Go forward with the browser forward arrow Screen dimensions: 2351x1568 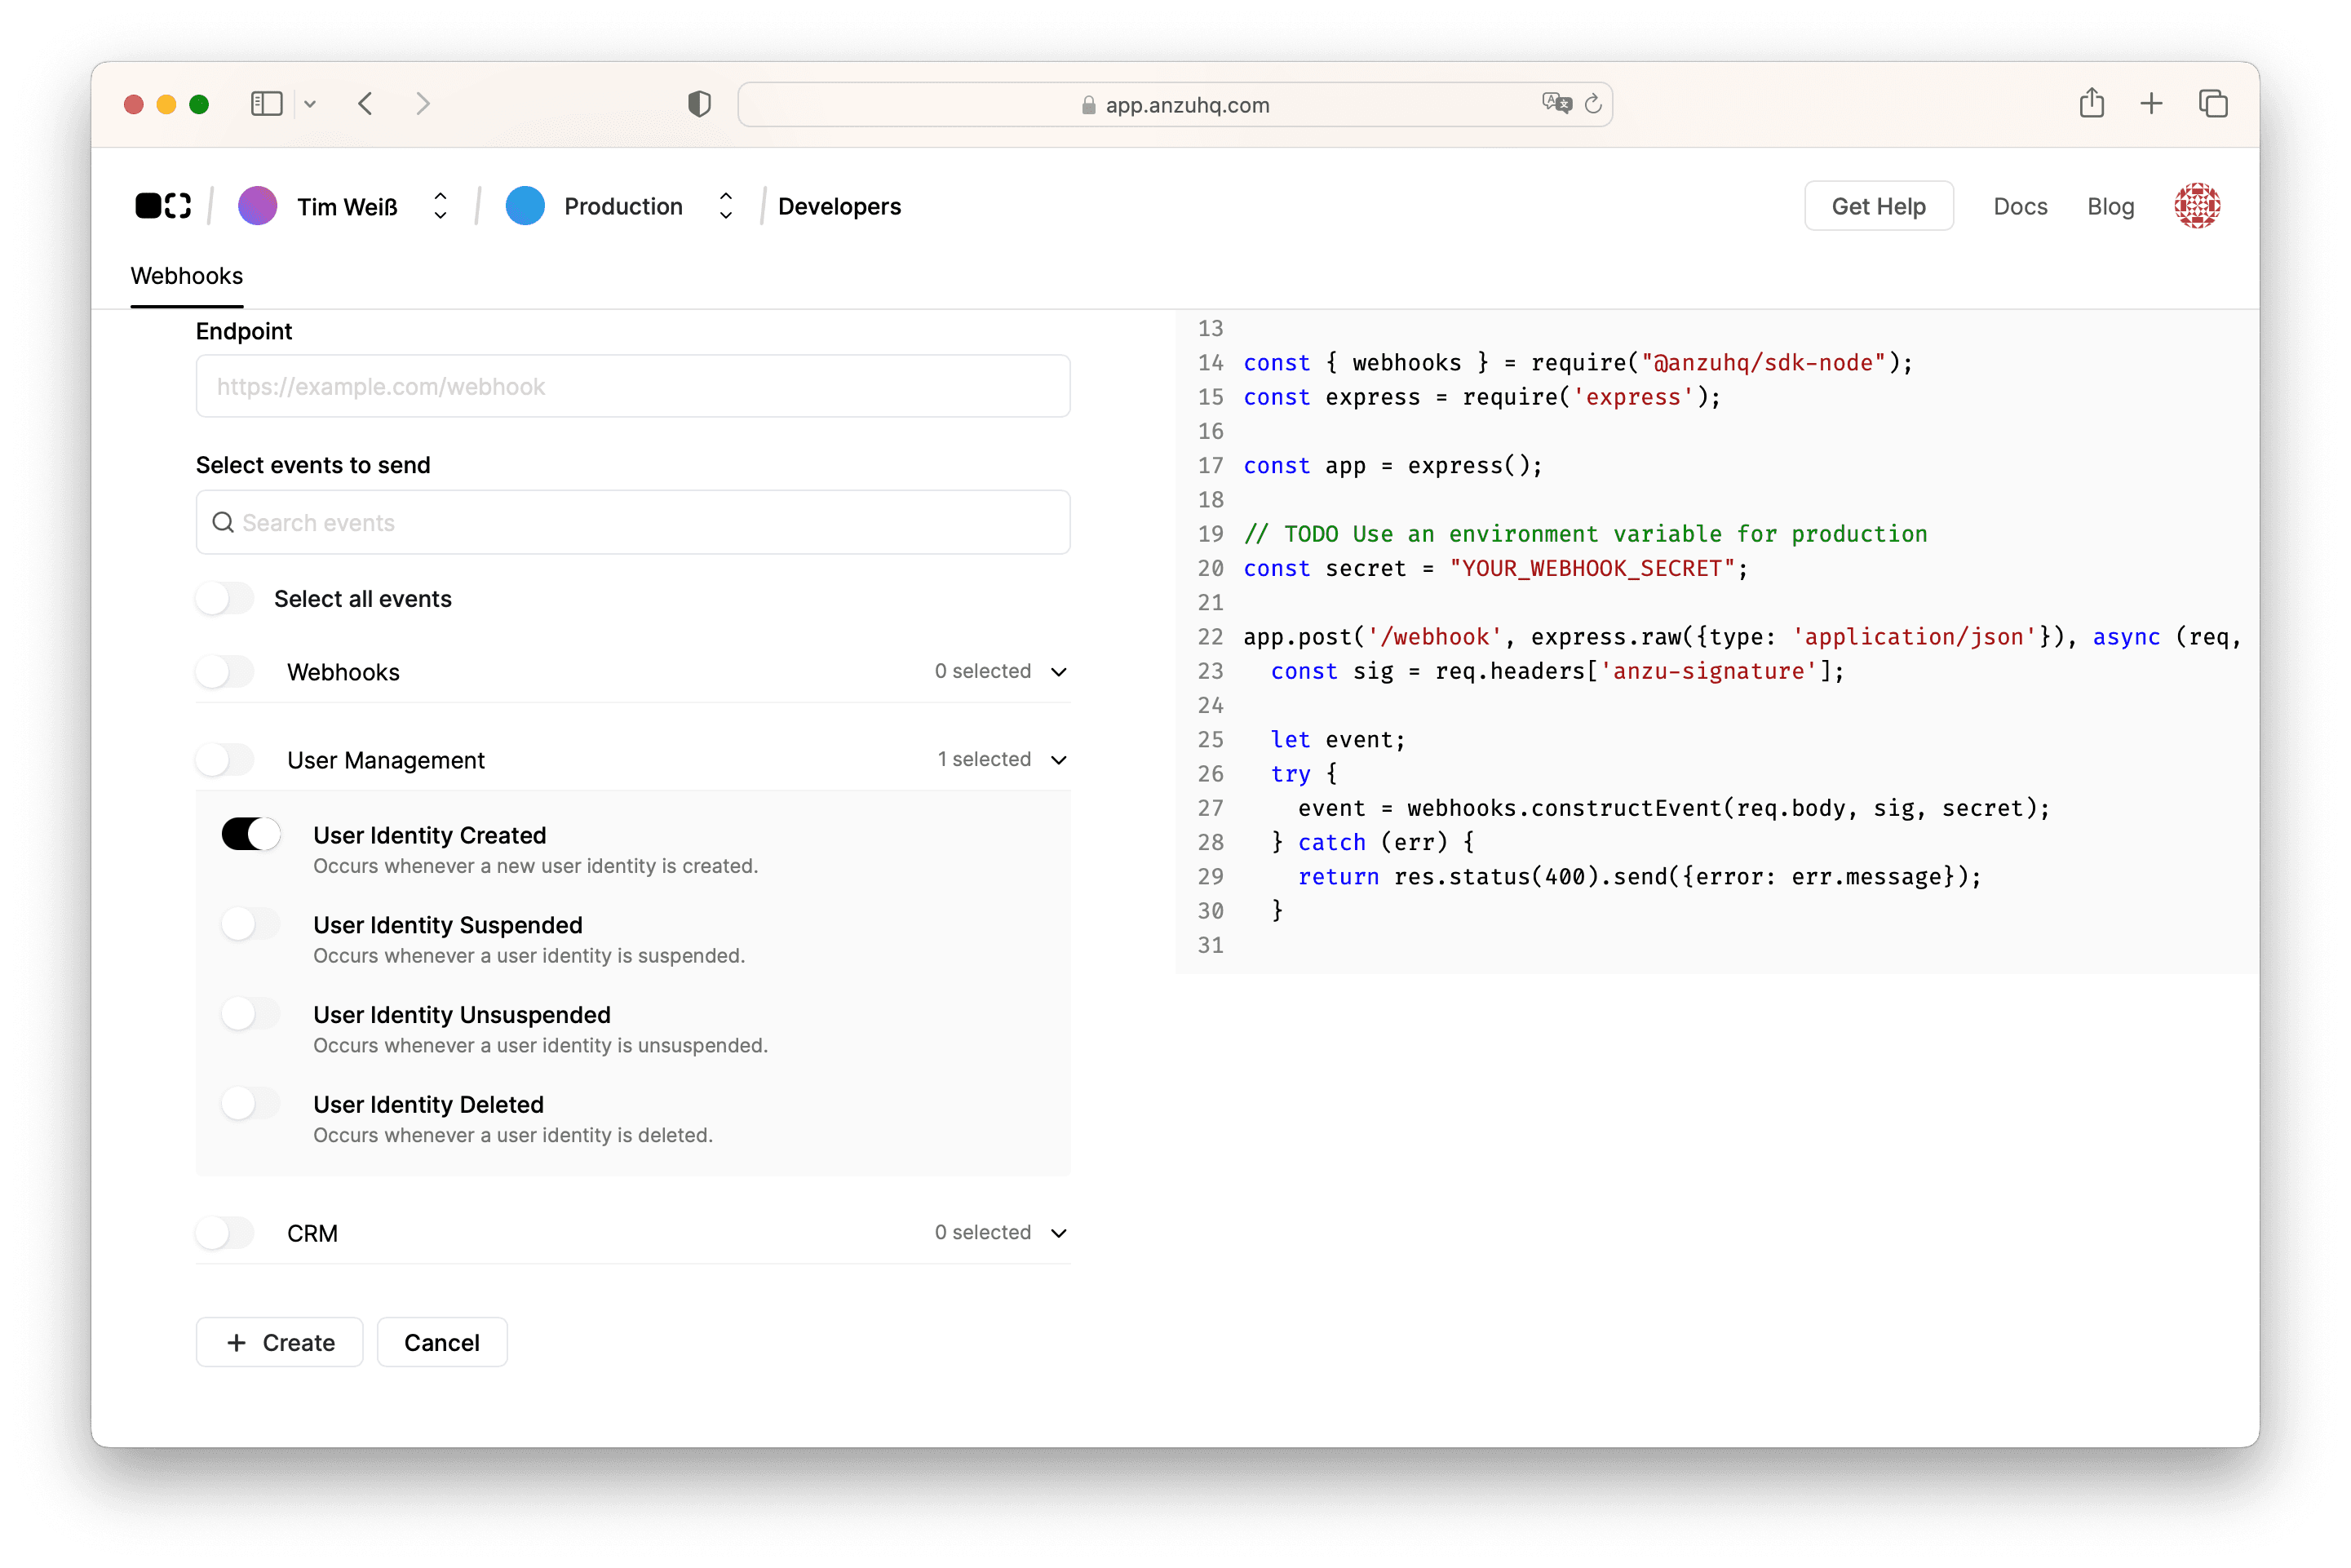(x=423, y=104)
